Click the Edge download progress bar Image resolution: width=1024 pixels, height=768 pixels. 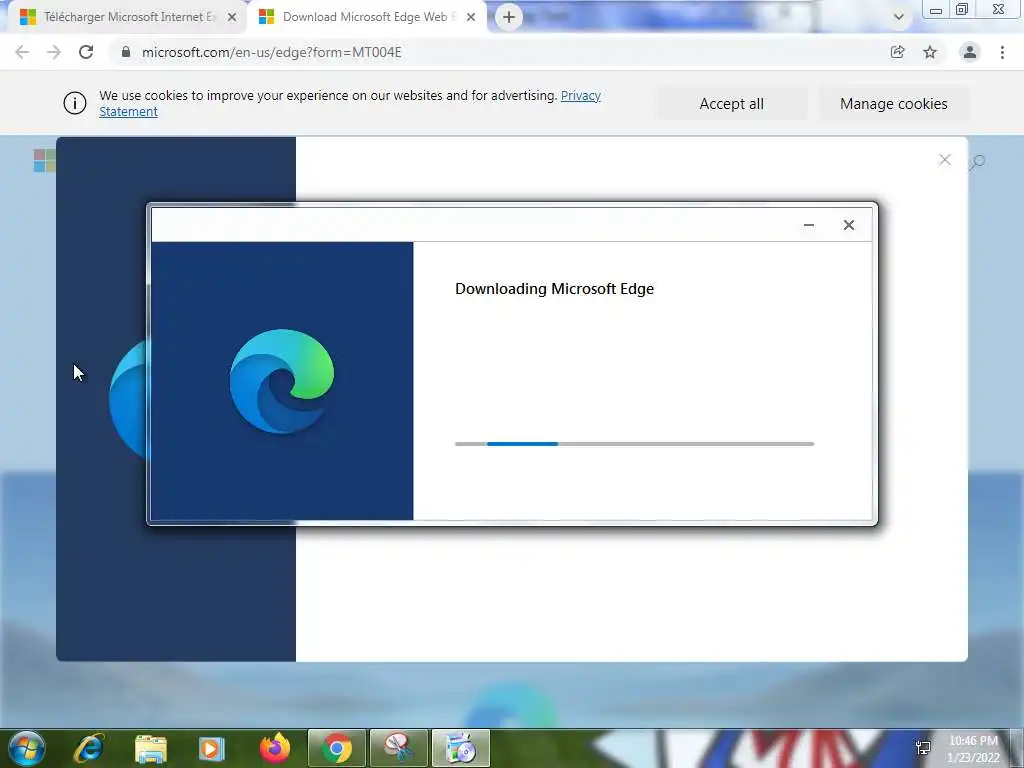pos(634,444)
